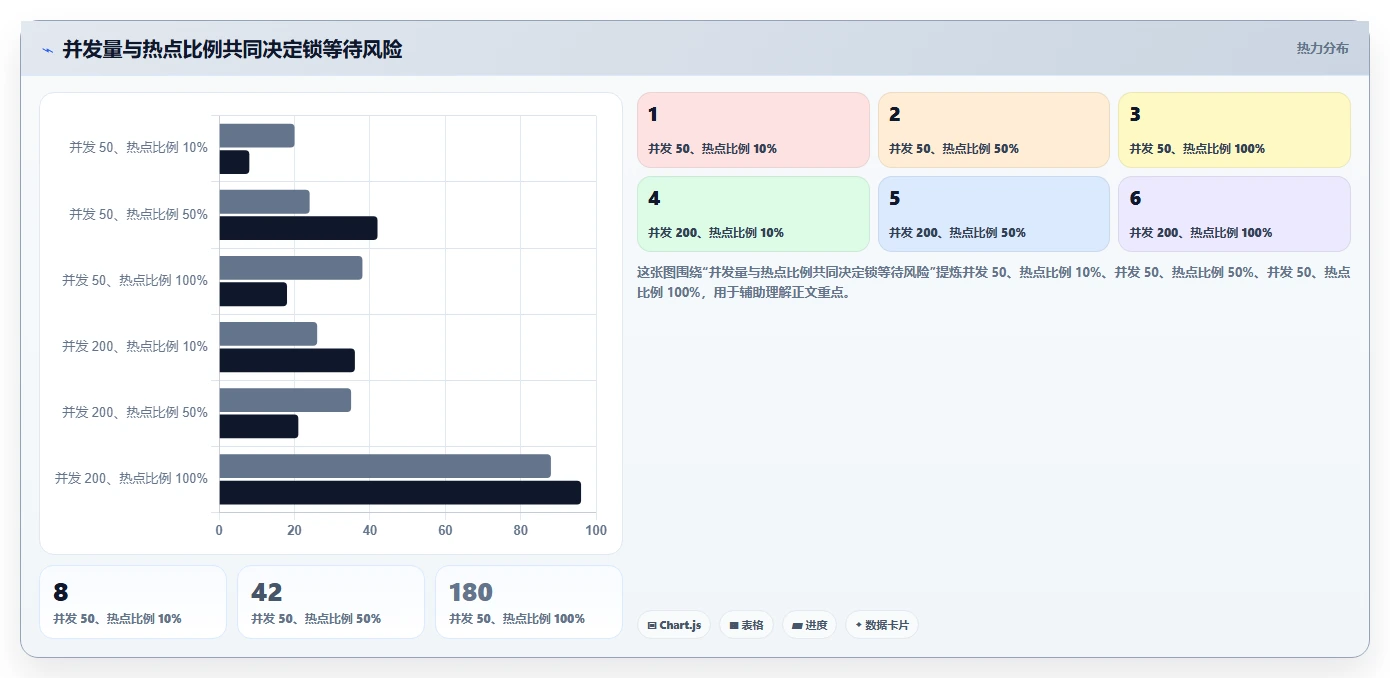Click chart axis label 并发 50、热点比例 100%
The image size is (1390, 678).
click(135, 280)
